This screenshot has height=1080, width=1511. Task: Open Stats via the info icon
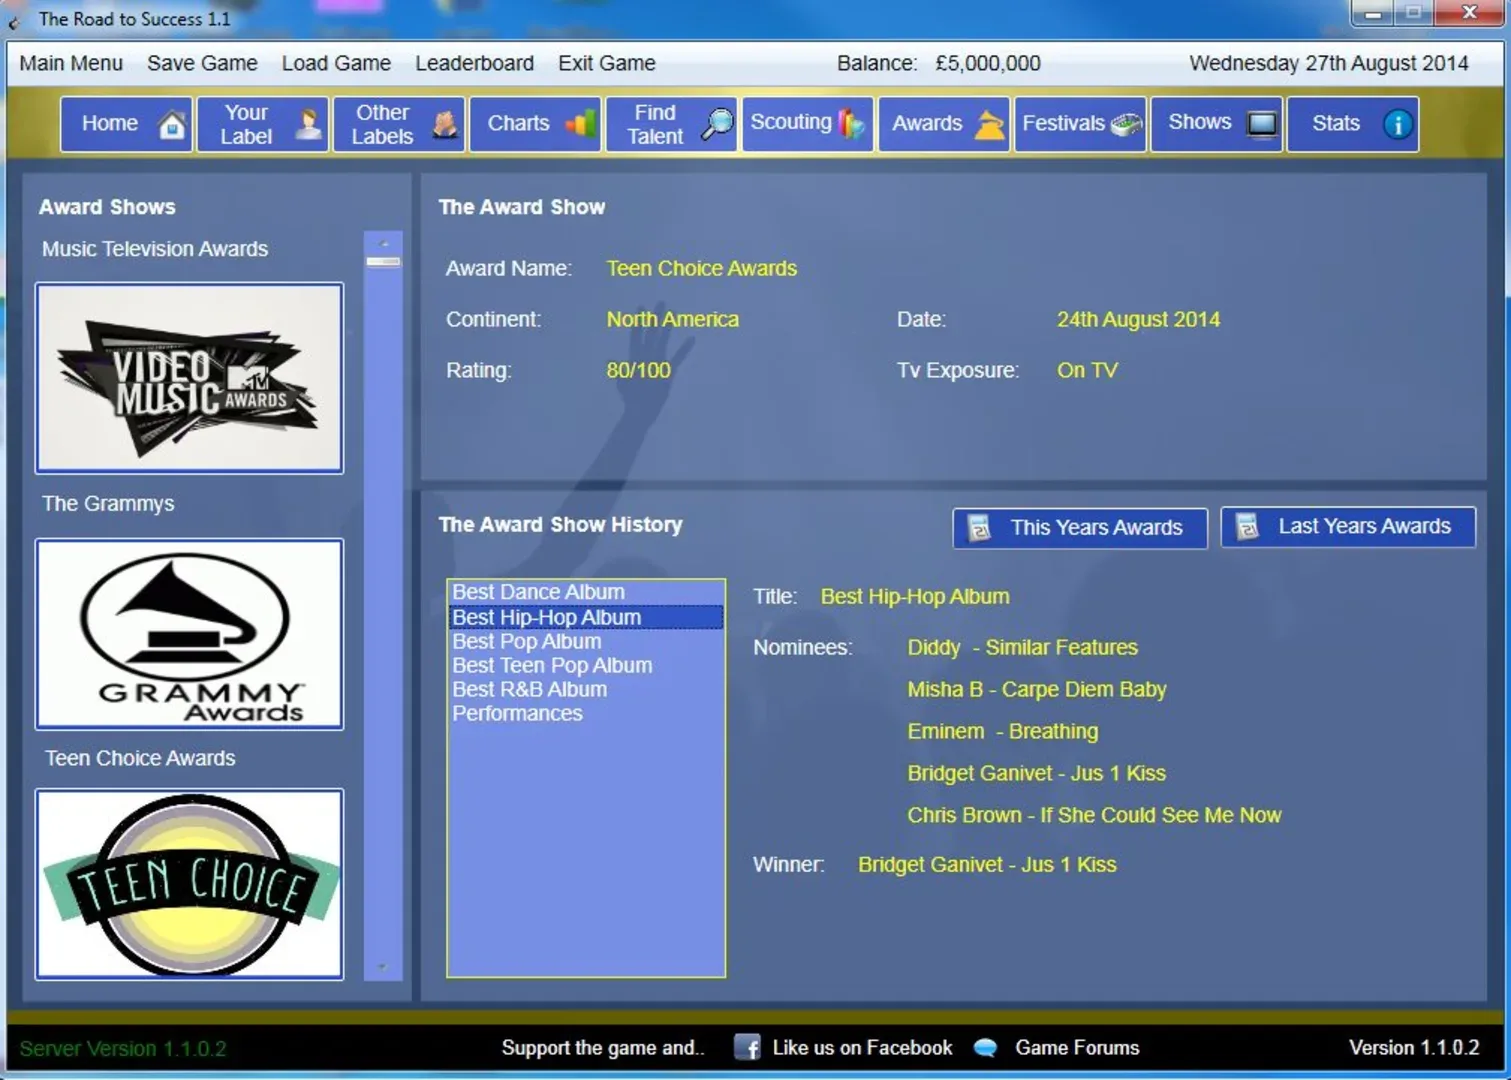1397,125
